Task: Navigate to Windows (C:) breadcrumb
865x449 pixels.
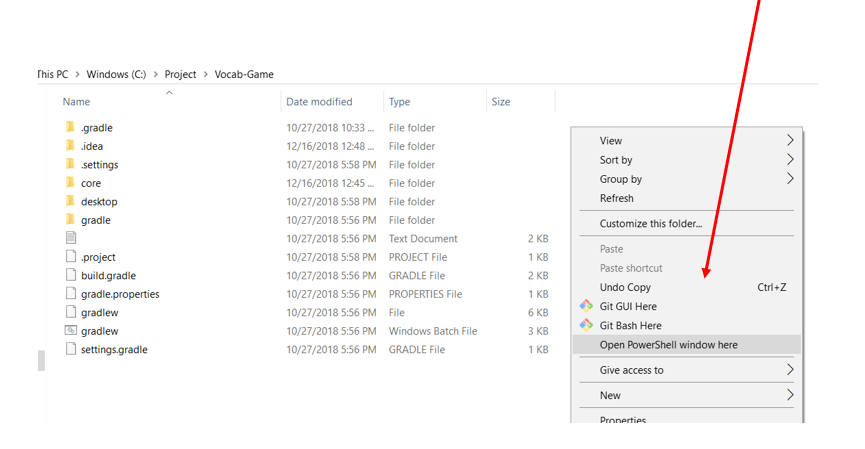Action: coord(116,74)
